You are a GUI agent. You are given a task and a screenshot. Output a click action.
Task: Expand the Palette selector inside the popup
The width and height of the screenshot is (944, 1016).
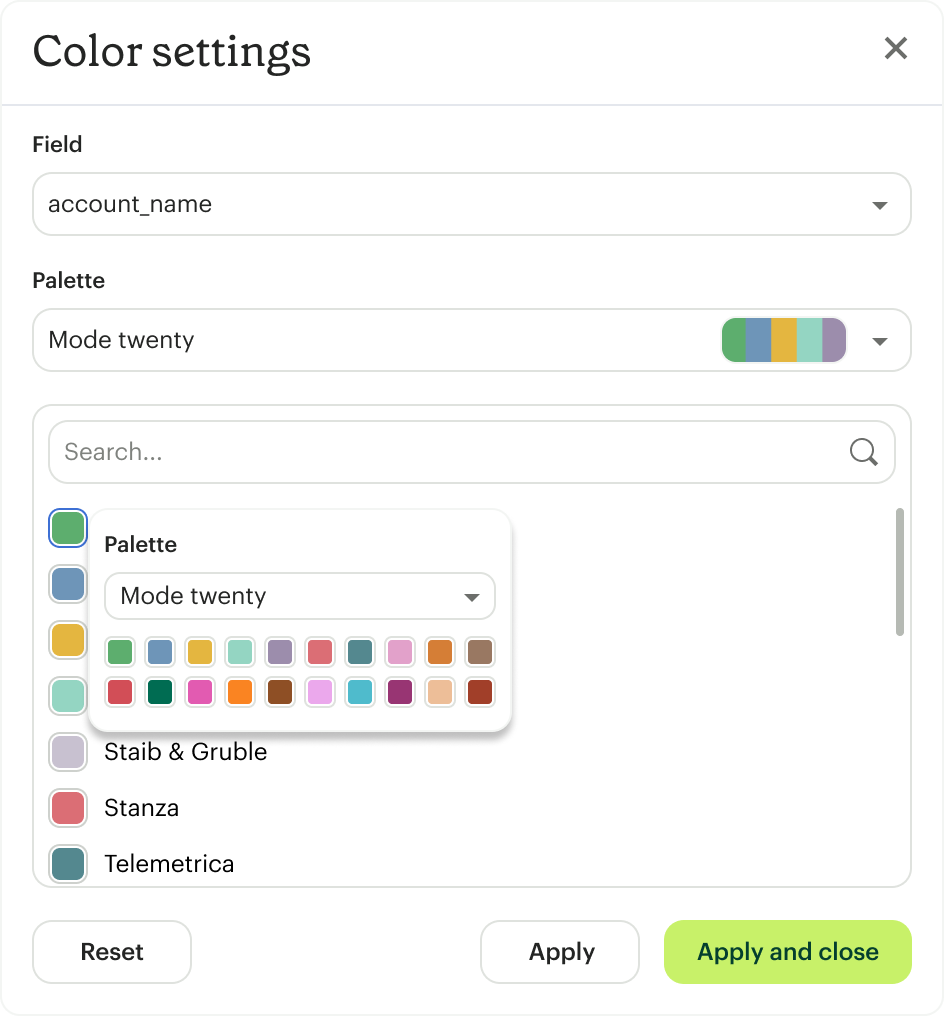coord(299,596)
